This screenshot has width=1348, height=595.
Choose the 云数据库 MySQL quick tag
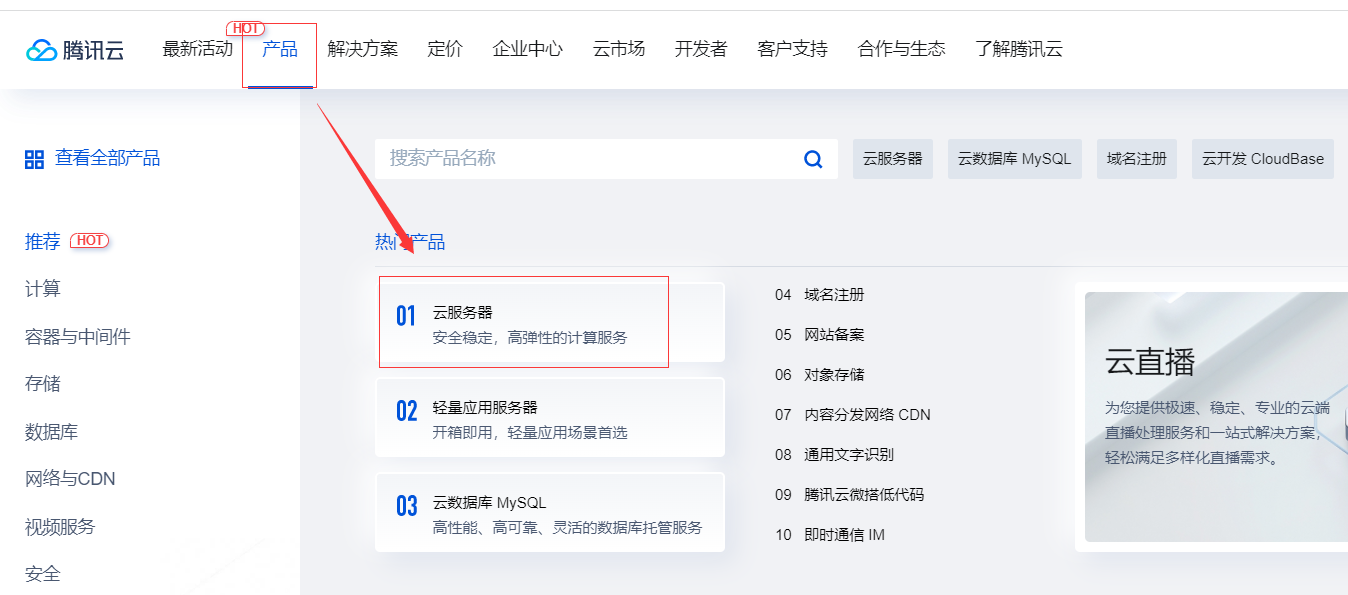(x=1014, y=159)
